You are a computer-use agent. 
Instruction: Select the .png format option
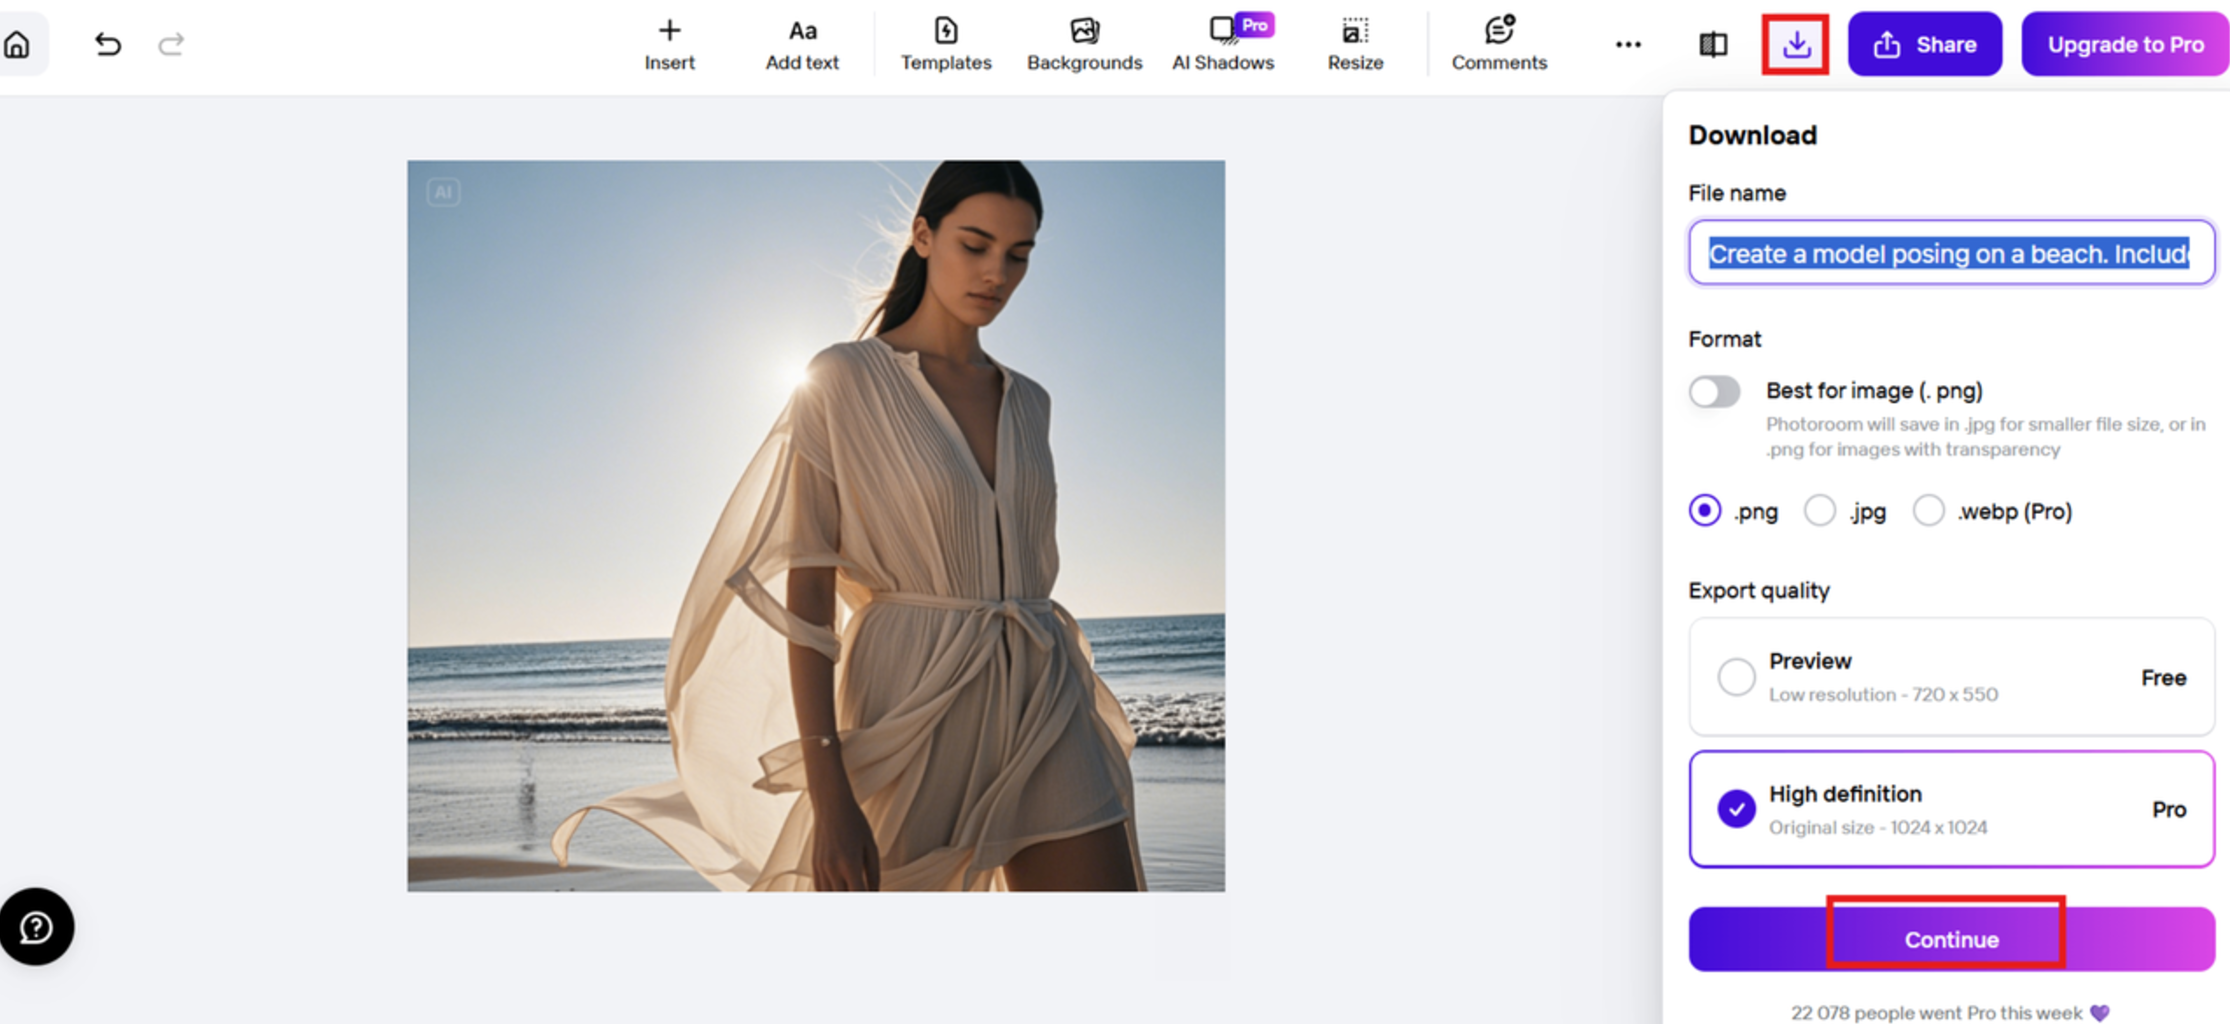point(1705,511)
